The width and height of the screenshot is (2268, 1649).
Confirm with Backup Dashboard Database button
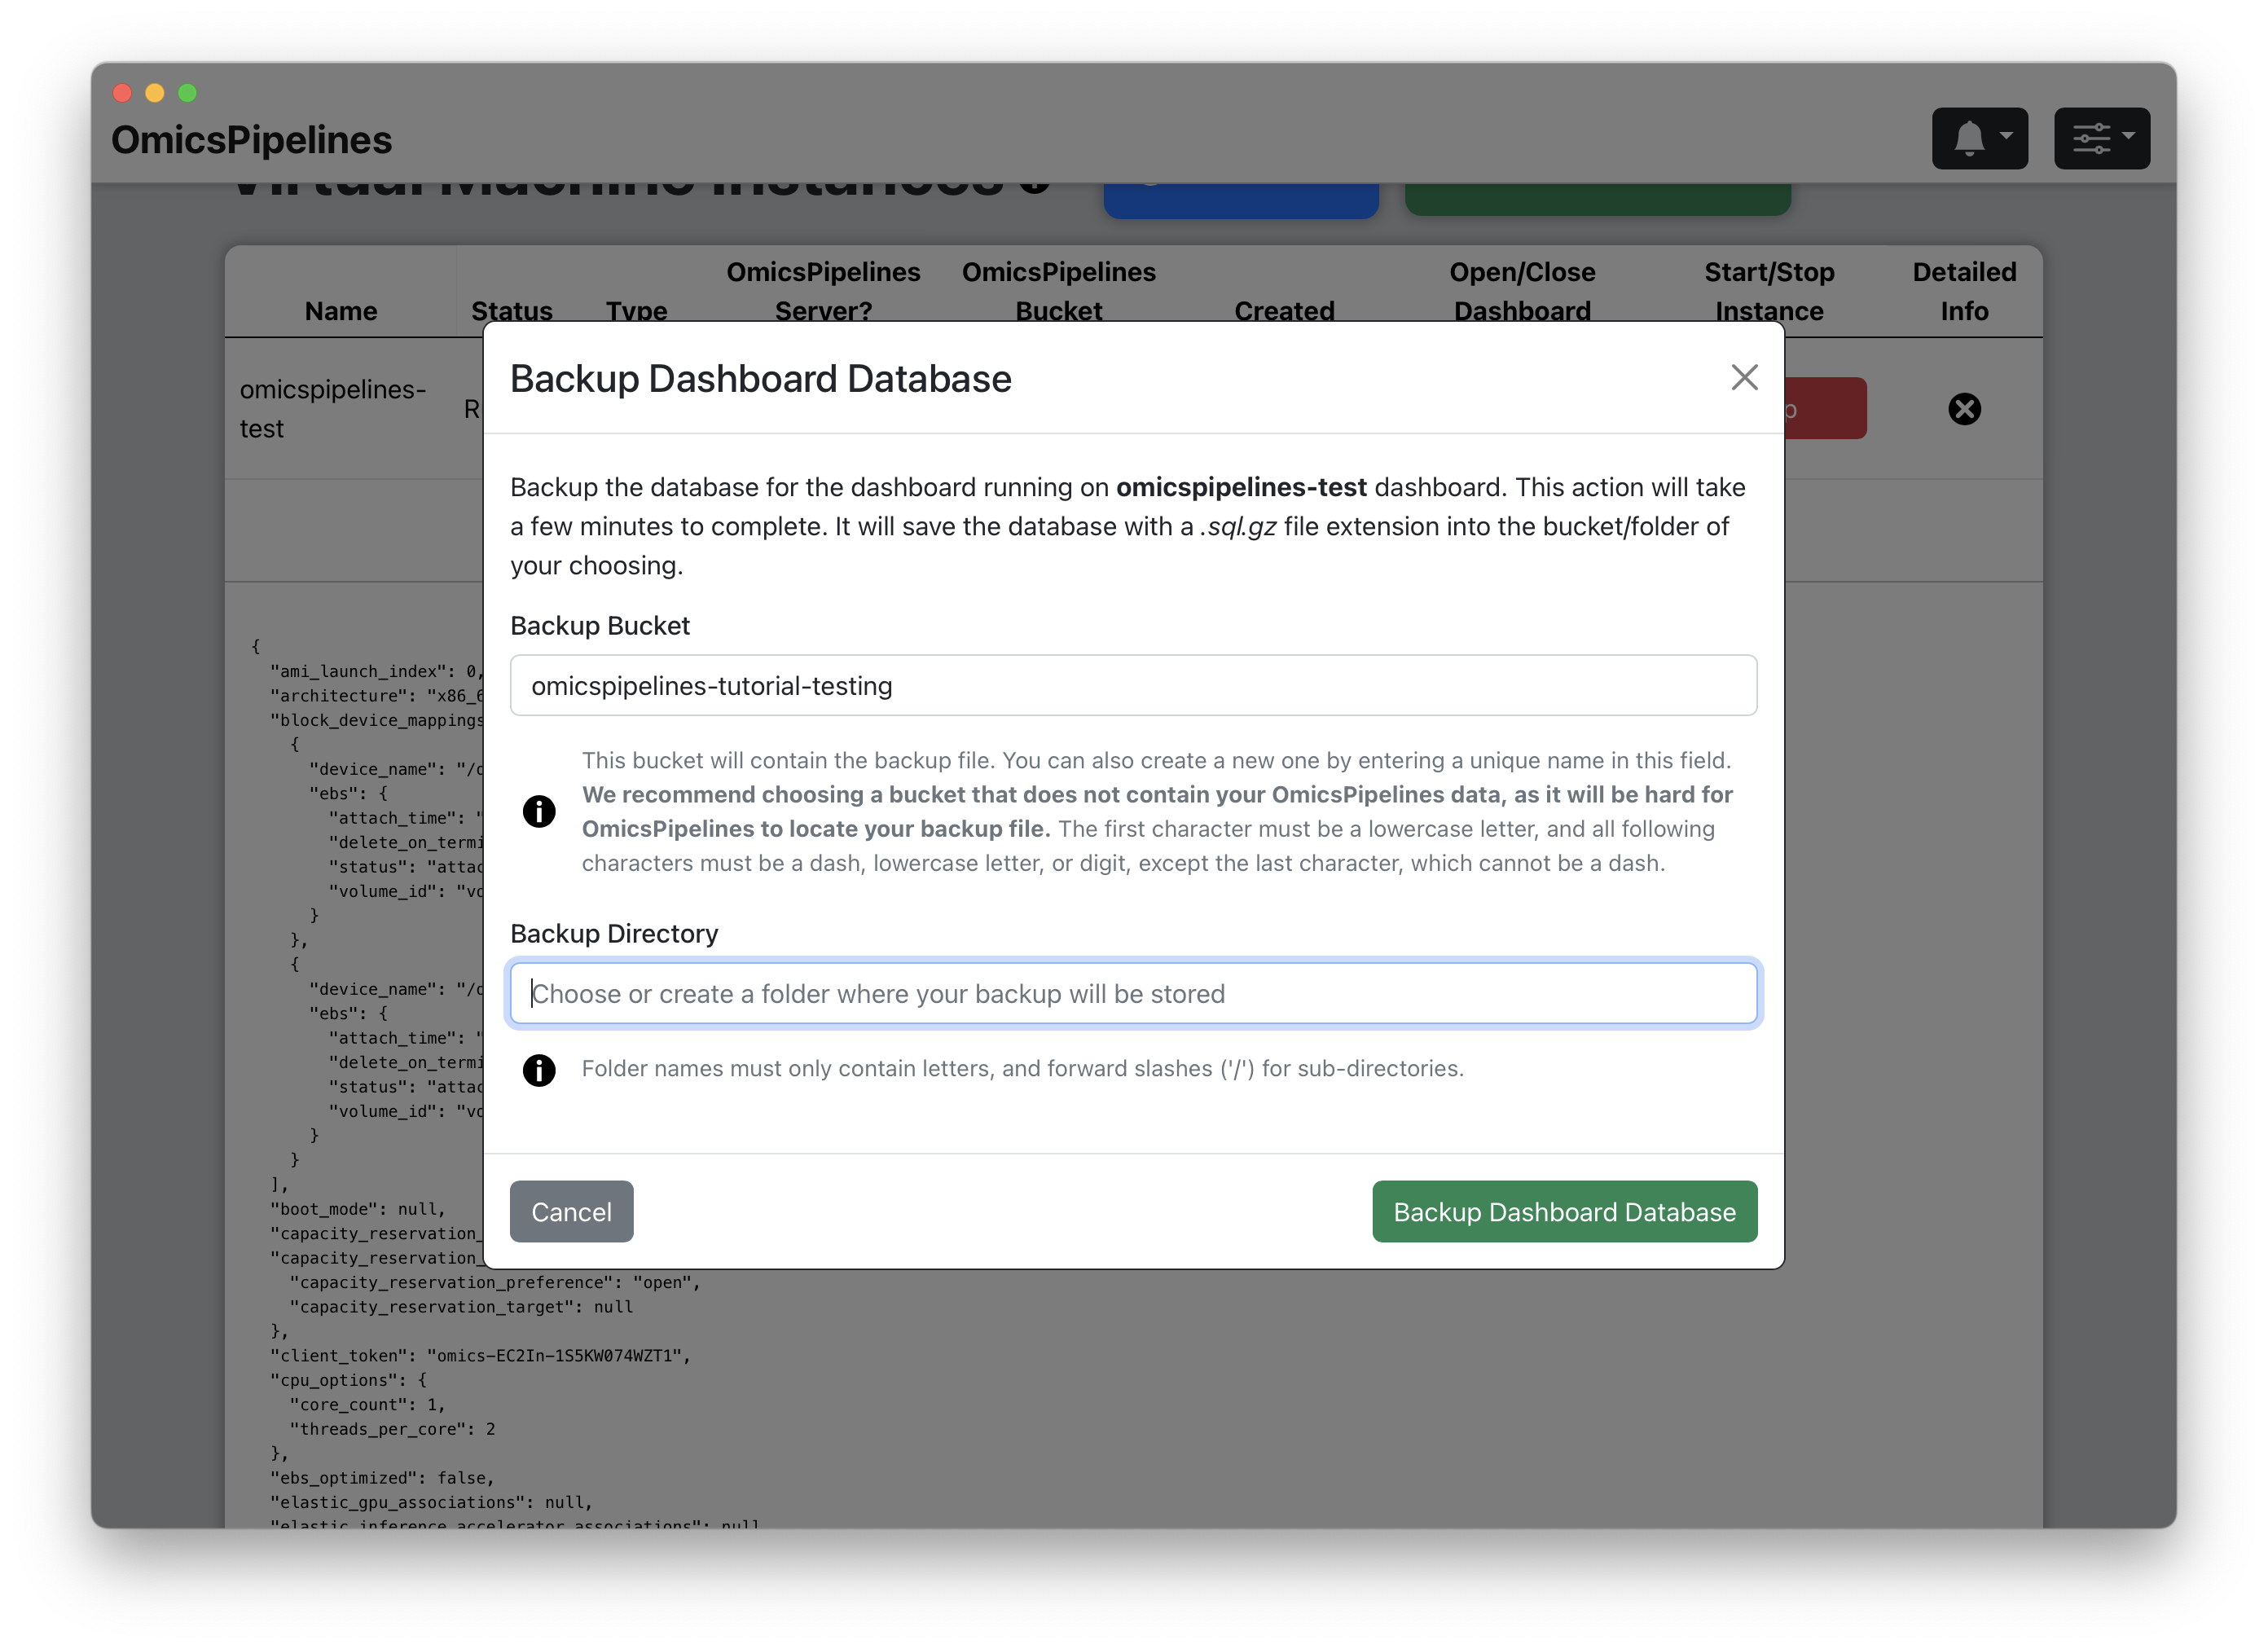1564,1211
